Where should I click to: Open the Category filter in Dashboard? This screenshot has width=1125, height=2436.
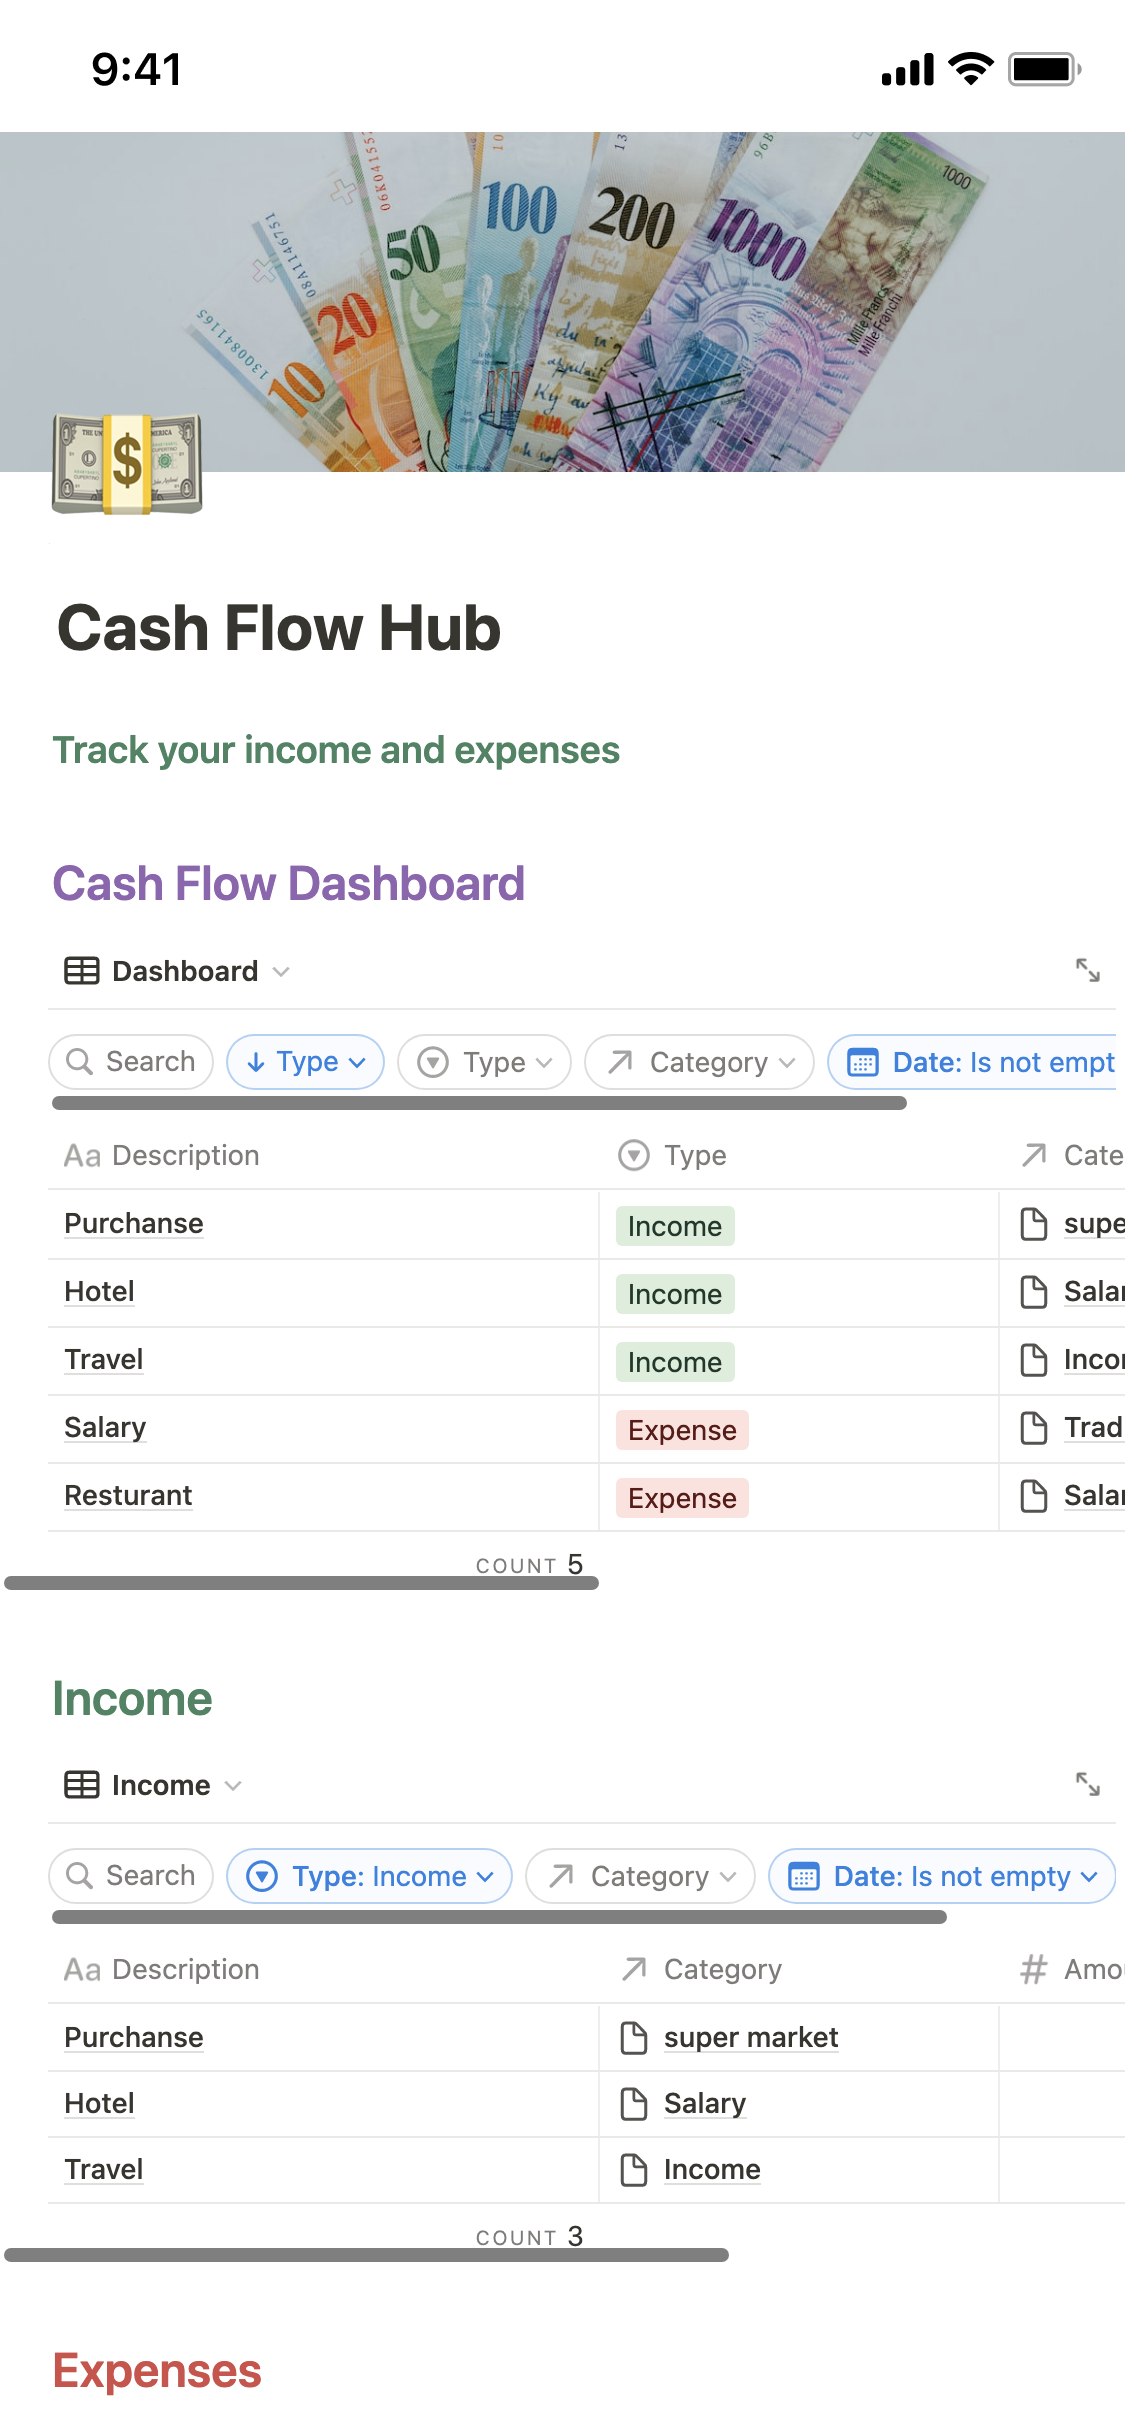pyautogui.click(x=700, y=1062)
